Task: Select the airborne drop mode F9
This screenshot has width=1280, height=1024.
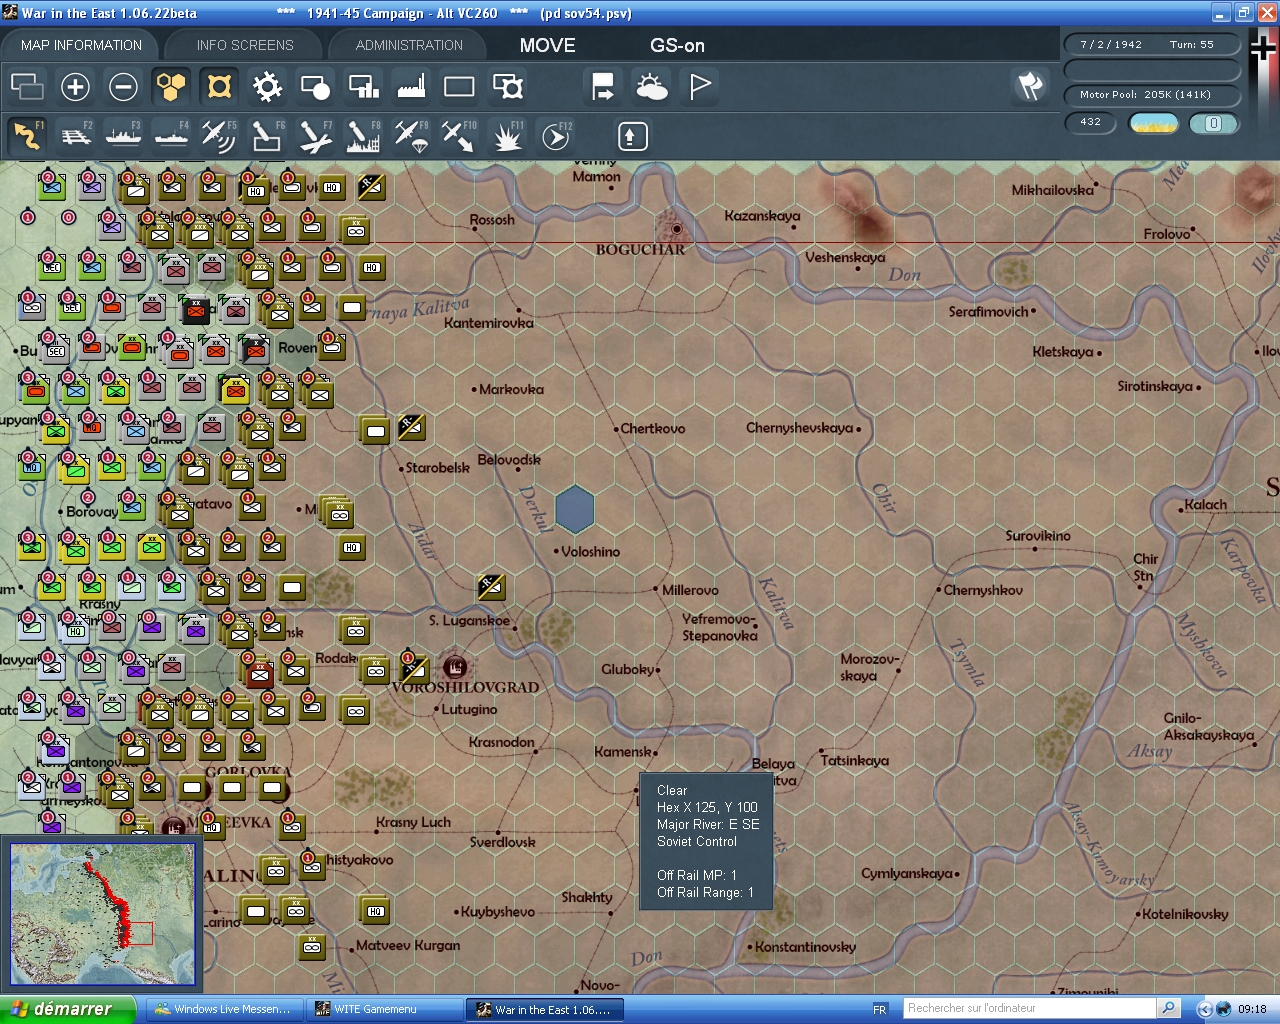Action: point(411,135)
